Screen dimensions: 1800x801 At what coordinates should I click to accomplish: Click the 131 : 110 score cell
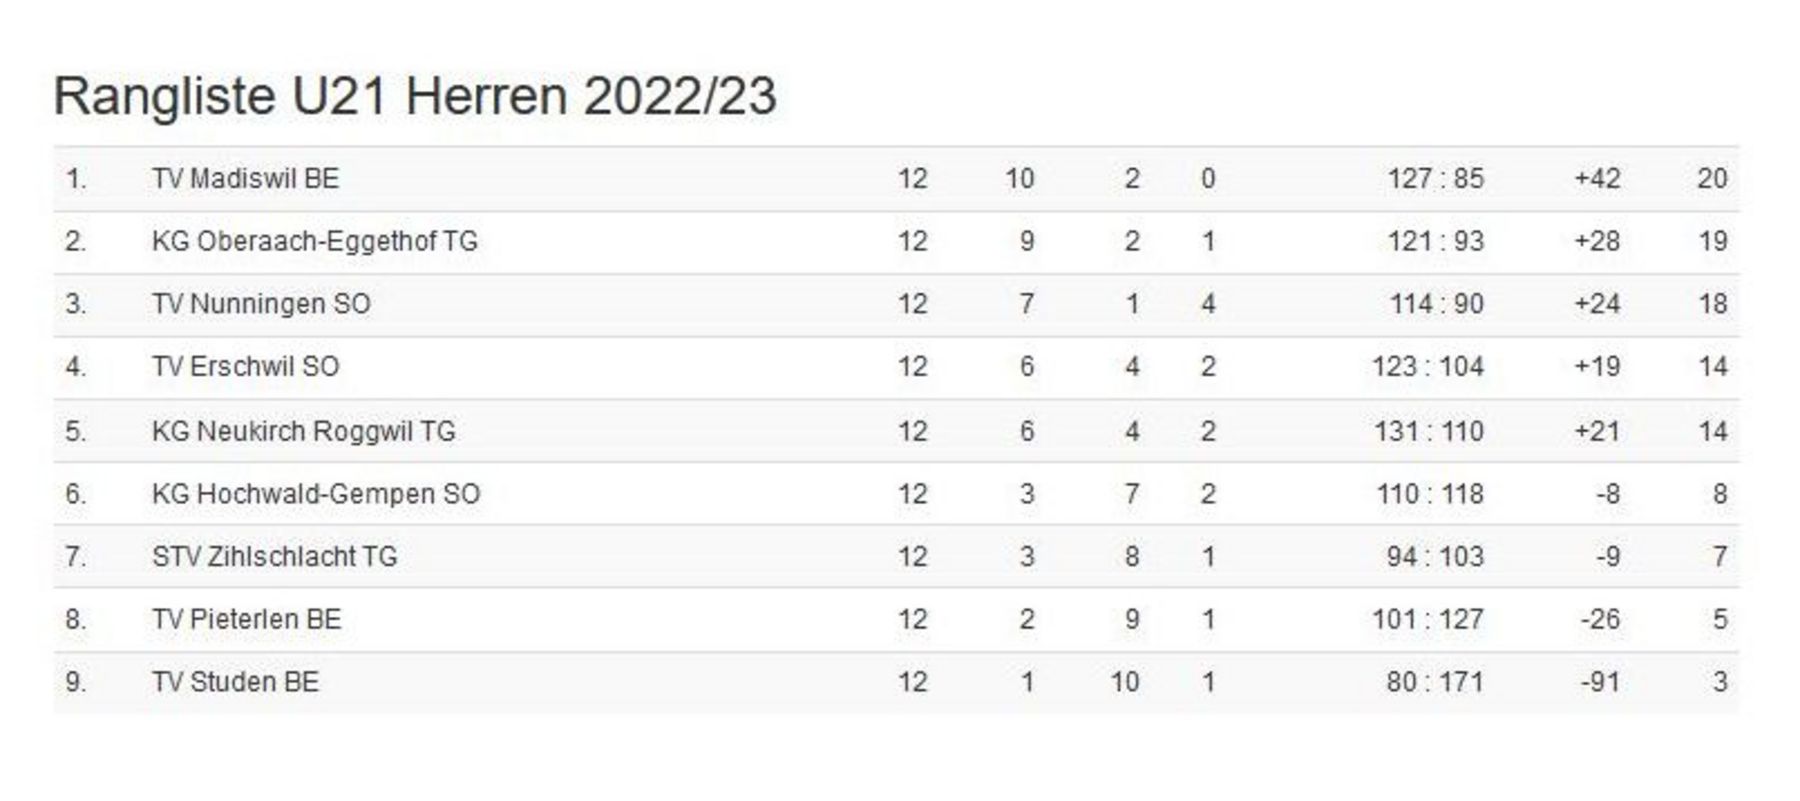[1428, 432]
